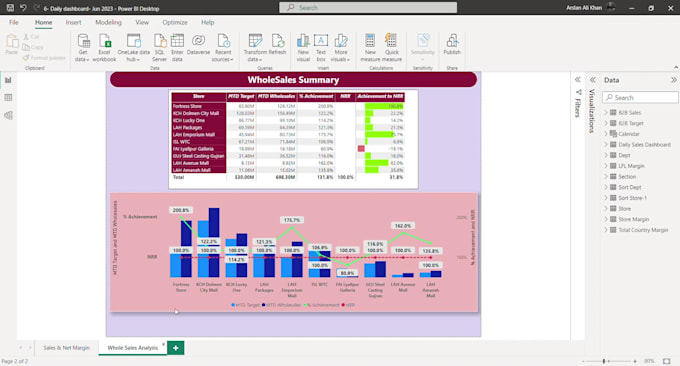Screen dimensions: 680x366
Task: Select the Home ribbon tab
Action: tap(43, 22)
